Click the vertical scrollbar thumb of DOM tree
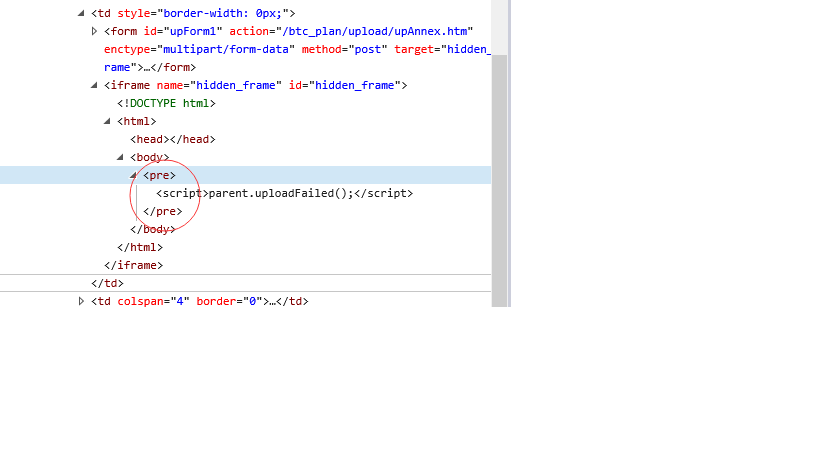This screenshot has height=460, width=819. (x=499, y=181)
